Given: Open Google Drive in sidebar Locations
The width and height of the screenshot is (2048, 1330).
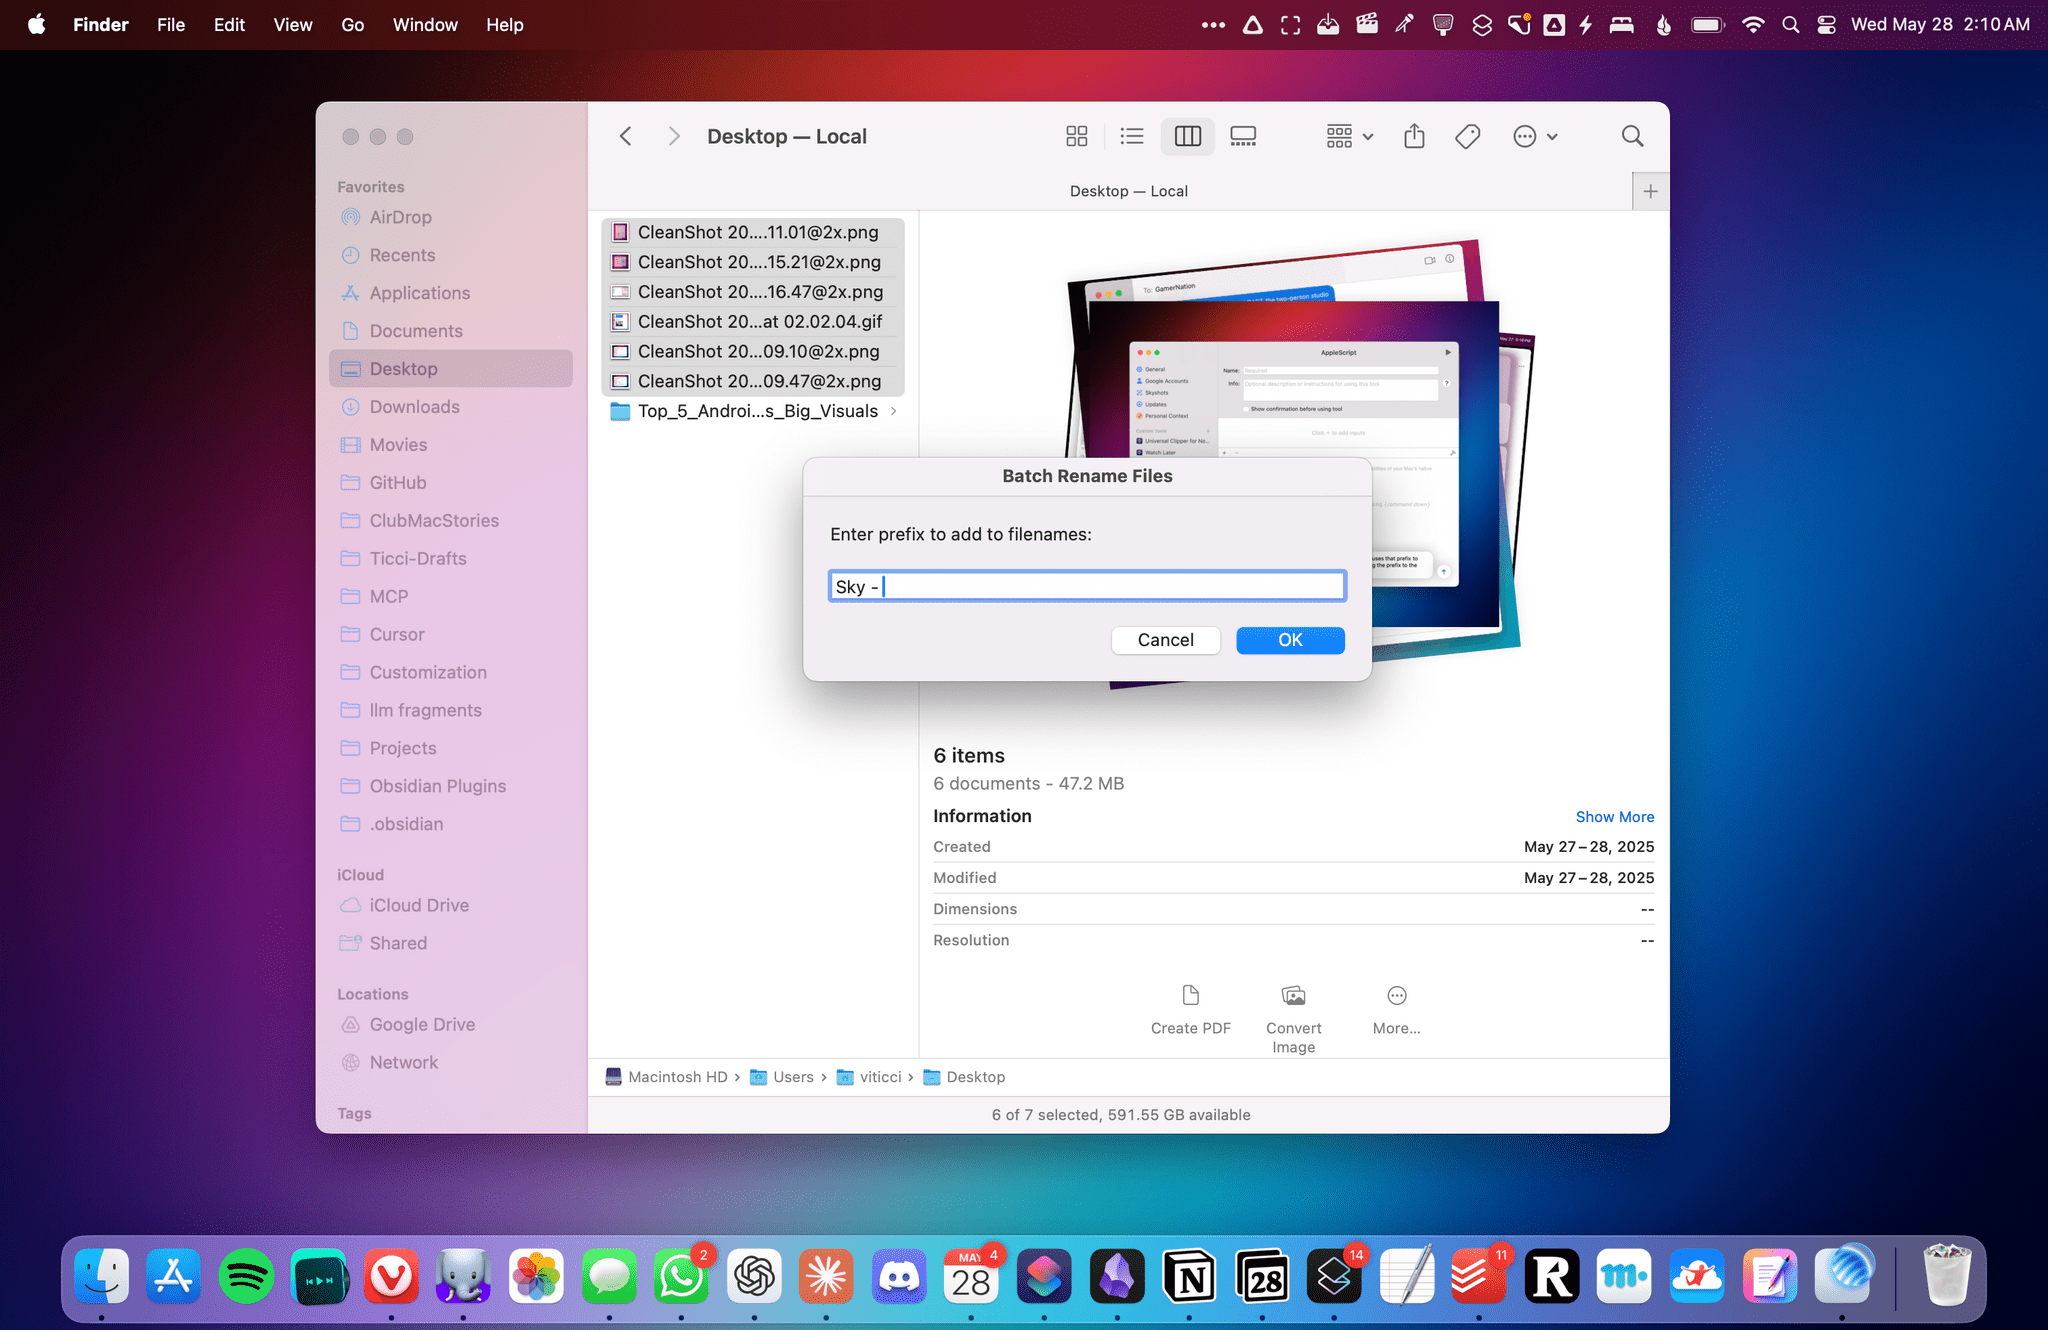Looking at the screenshot, I should pos(450,1025).
